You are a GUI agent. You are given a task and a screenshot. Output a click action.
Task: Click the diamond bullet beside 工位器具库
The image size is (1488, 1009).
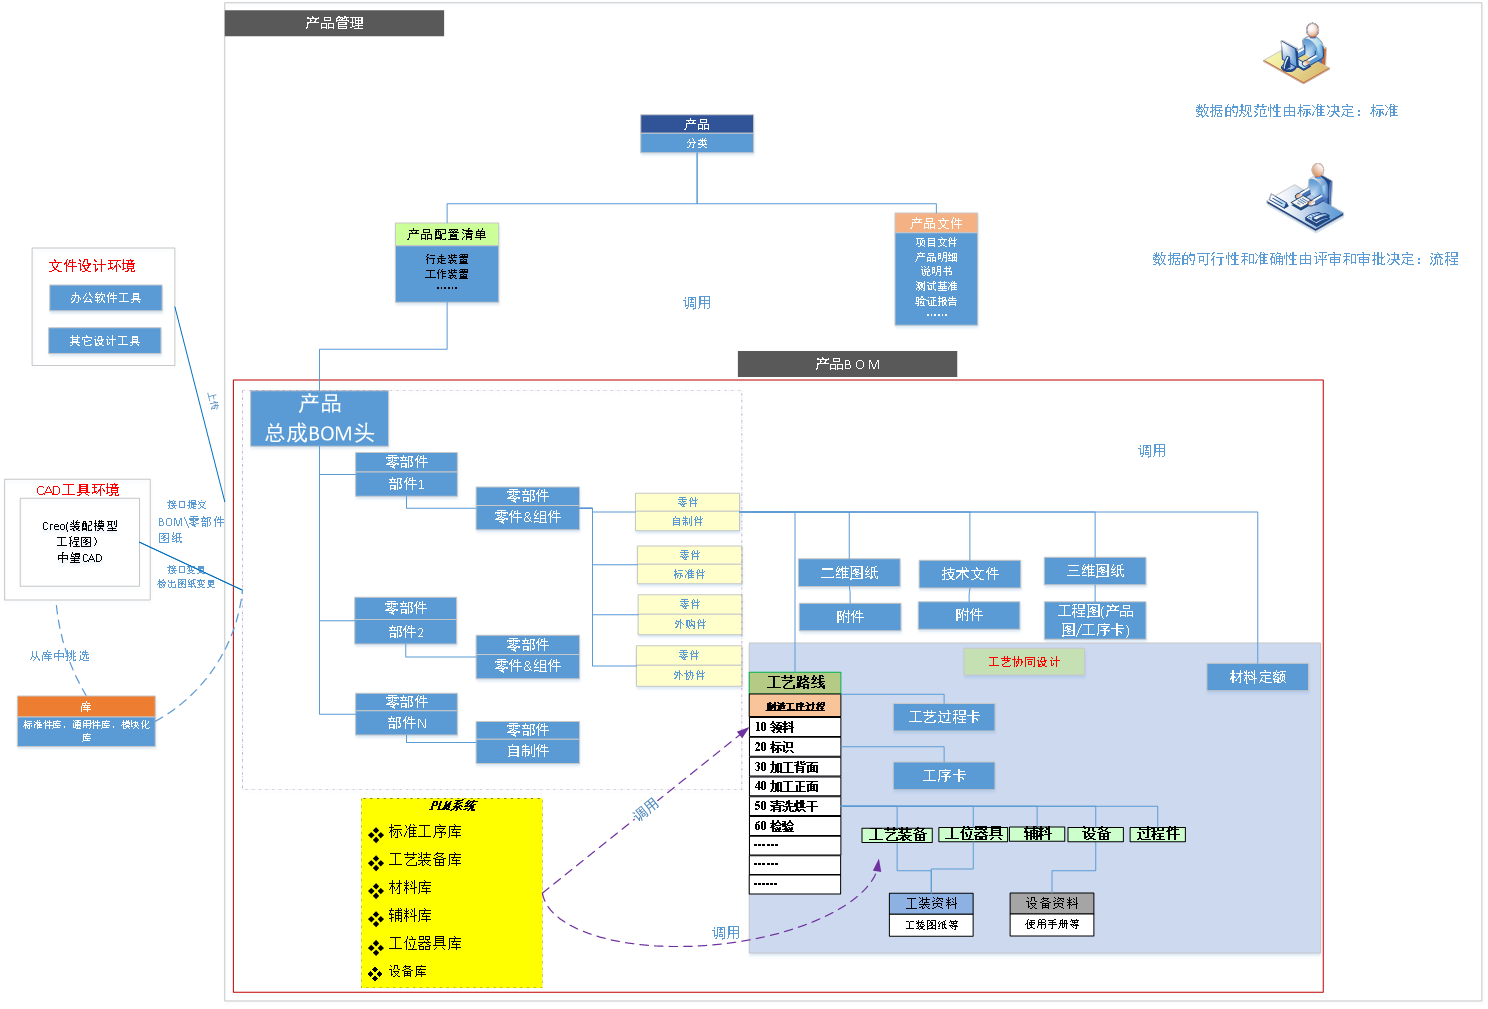tap(375, 946)
